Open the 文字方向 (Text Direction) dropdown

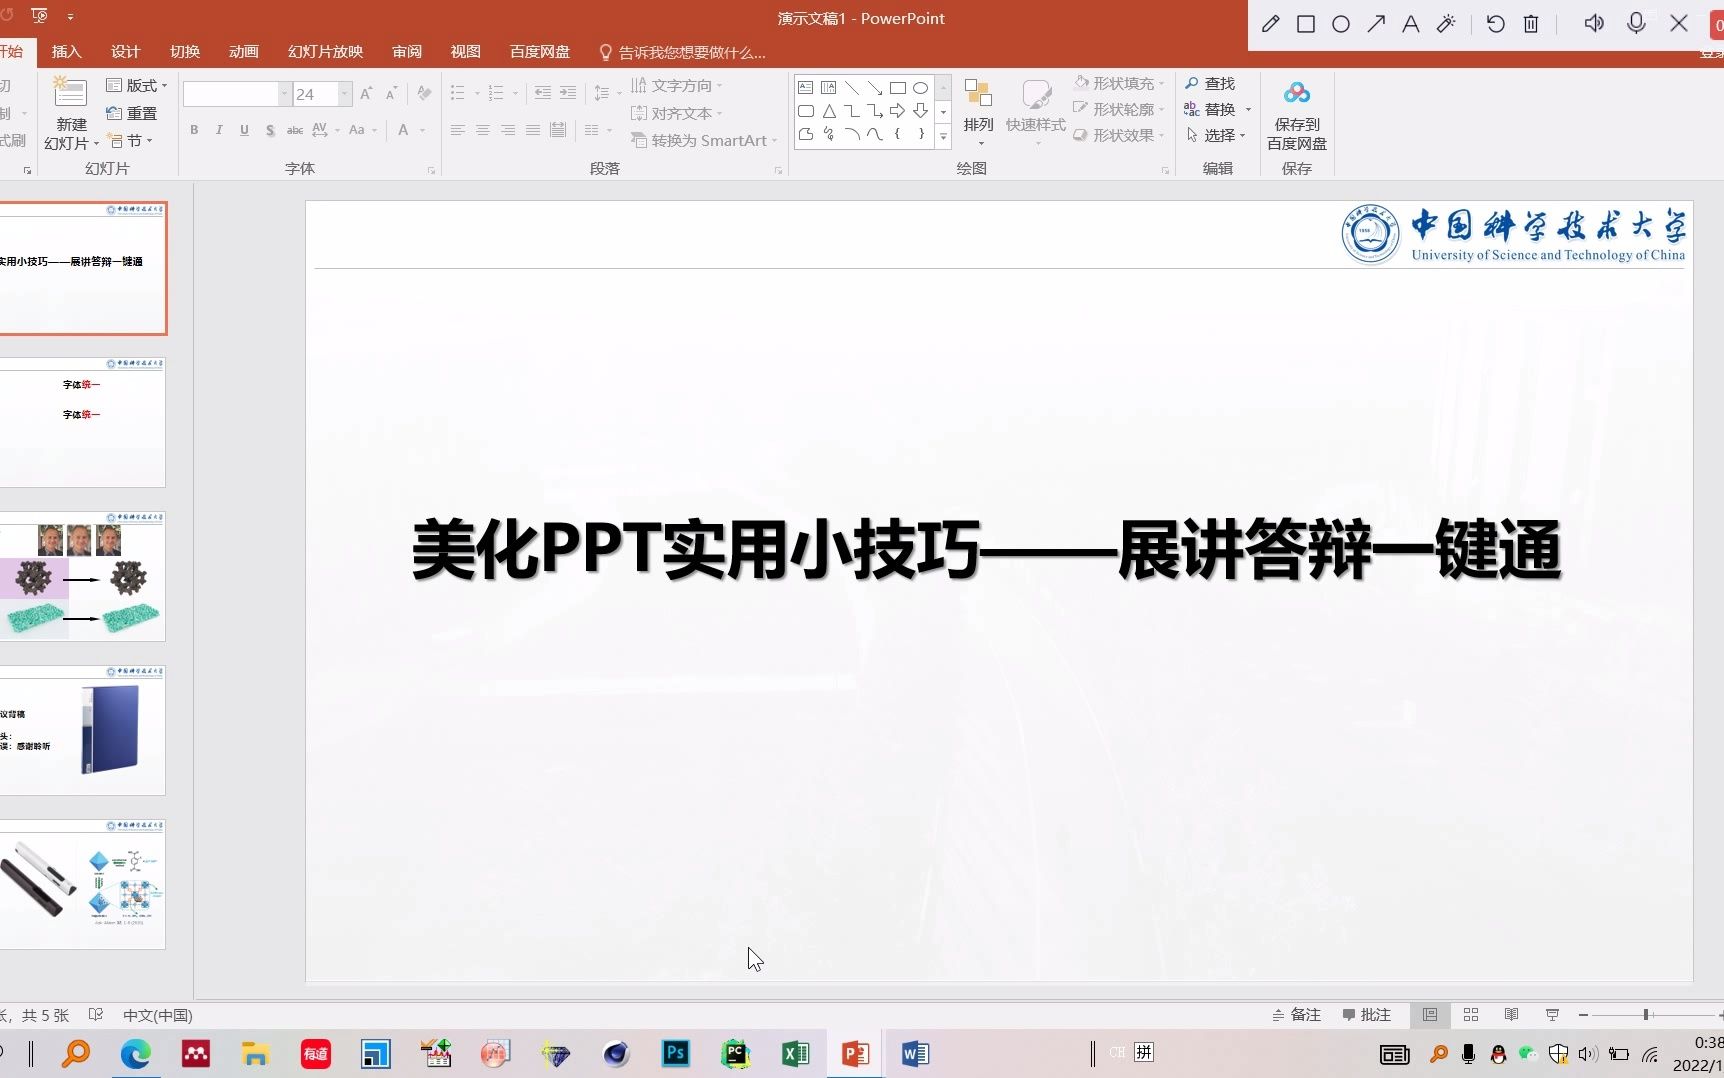(681, 85)
